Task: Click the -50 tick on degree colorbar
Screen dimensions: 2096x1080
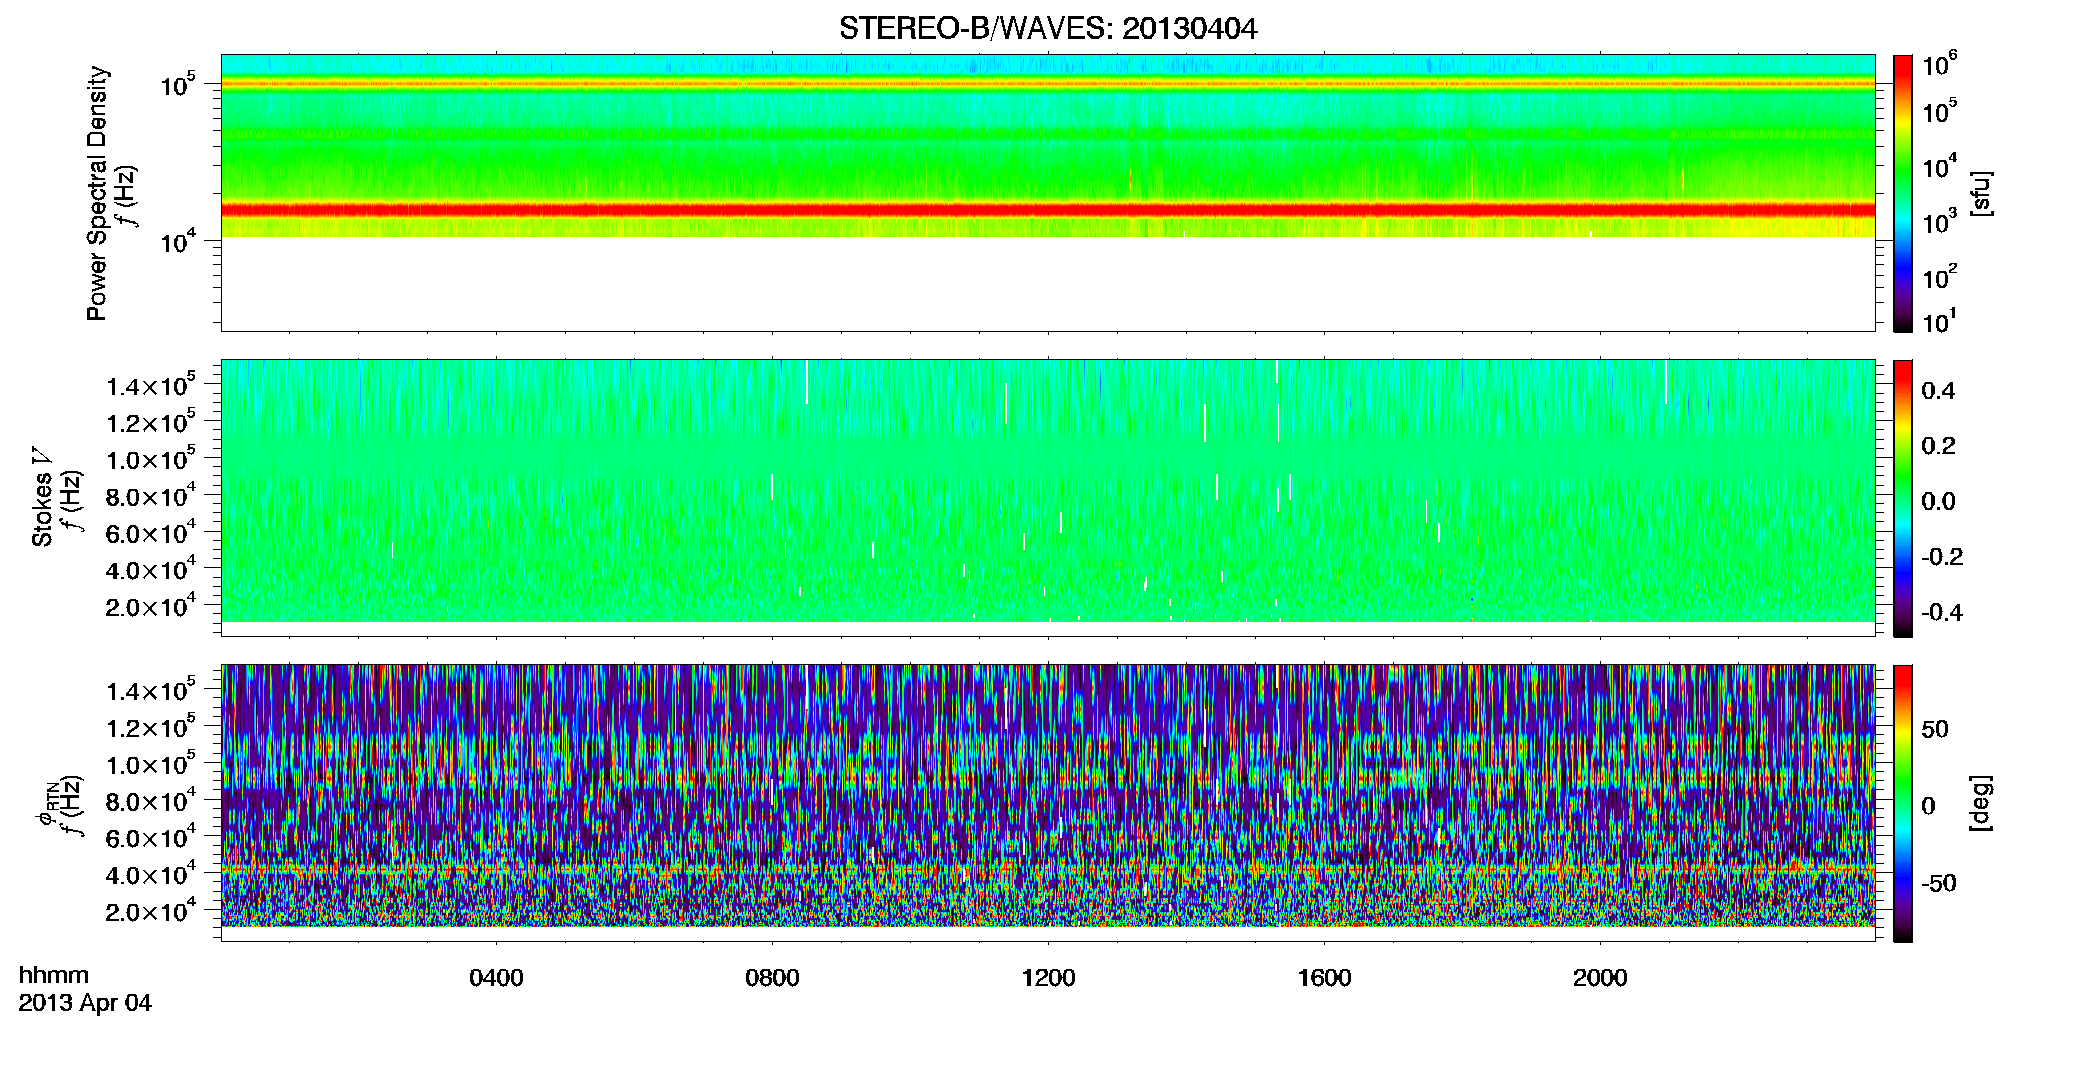Action: click(x=1939, y=883)
